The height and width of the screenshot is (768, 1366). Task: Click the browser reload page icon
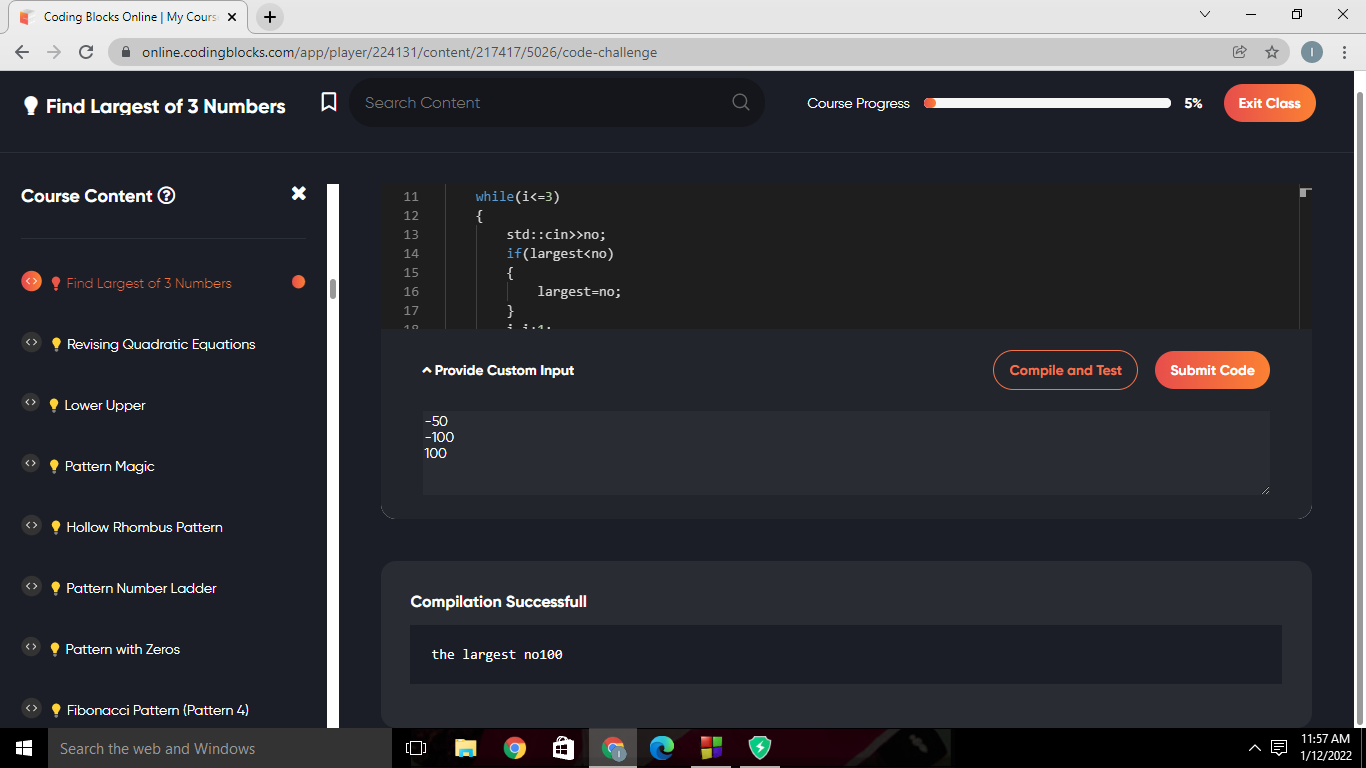(86, 52)
